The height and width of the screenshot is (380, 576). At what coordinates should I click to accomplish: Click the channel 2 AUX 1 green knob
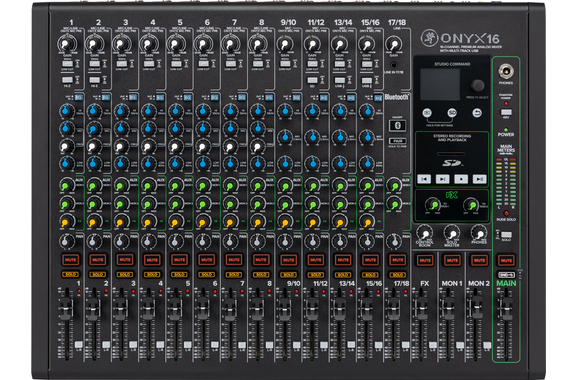click(94, 186)
